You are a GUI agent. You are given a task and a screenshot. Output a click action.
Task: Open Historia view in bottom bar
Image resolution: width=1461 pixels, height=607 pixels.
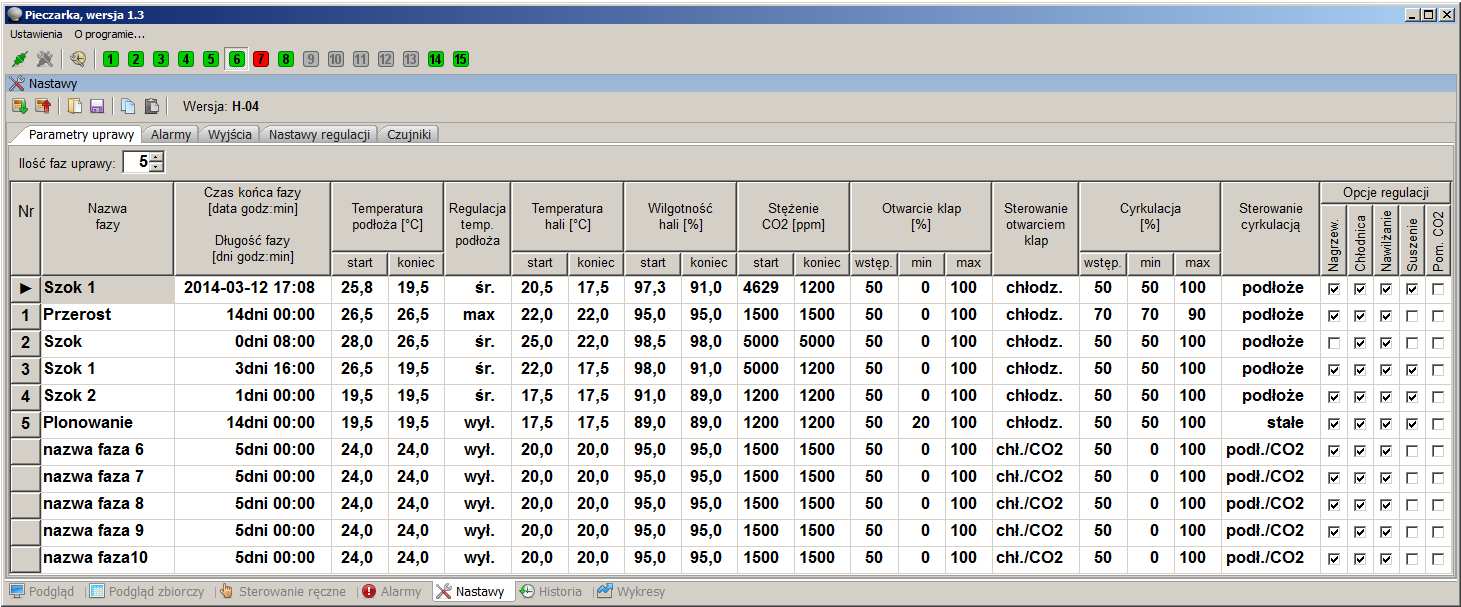tap(551, 591)
